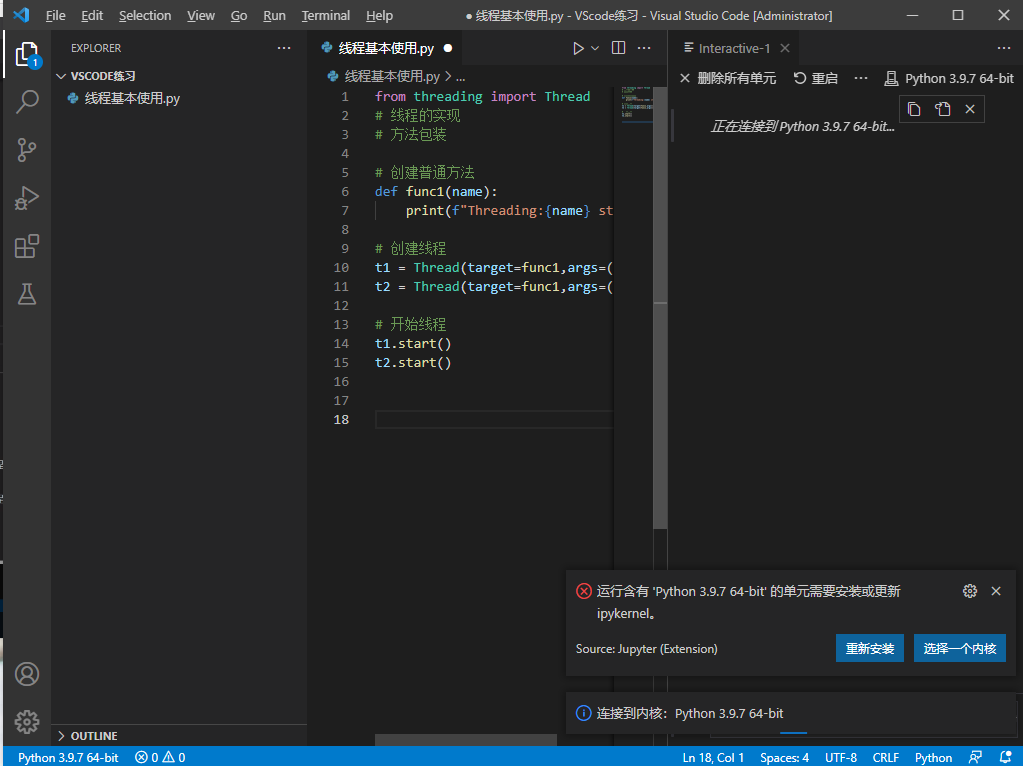This screenshot has width=1023, height=766.
Task: Click the Python file icon in editor tab
Action: pos(327,48)
